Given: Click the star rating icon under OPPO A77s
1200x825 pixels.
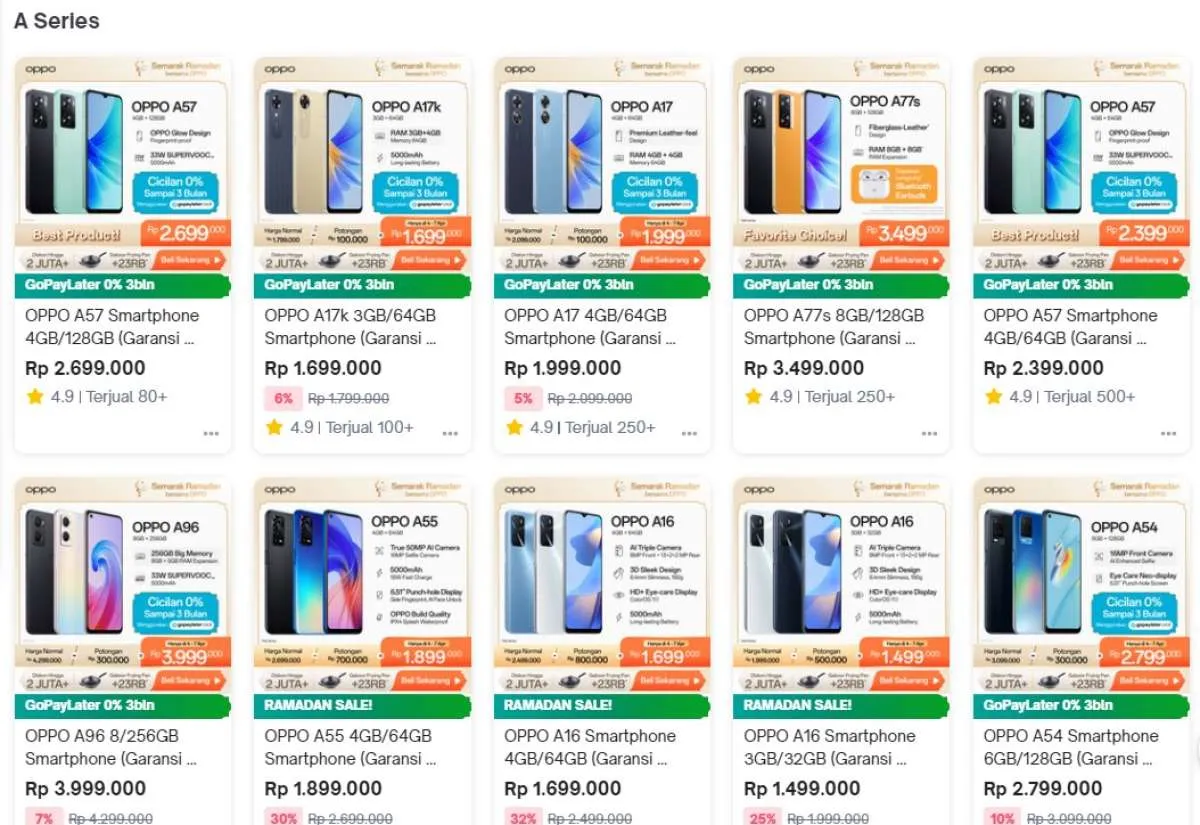Looking at the screenshot, I should [x=754, y=397].
